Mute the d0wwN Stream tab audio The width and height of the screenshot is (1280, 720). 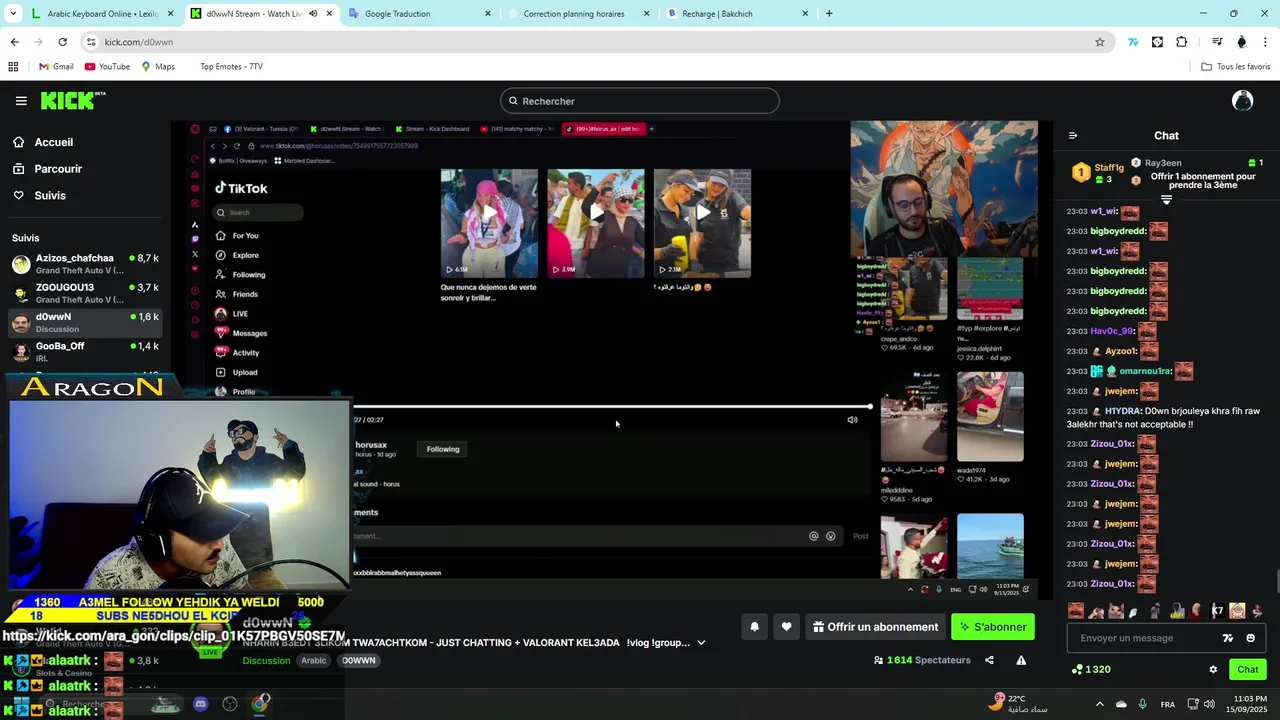pyautogui.click(x=313, y=14)
